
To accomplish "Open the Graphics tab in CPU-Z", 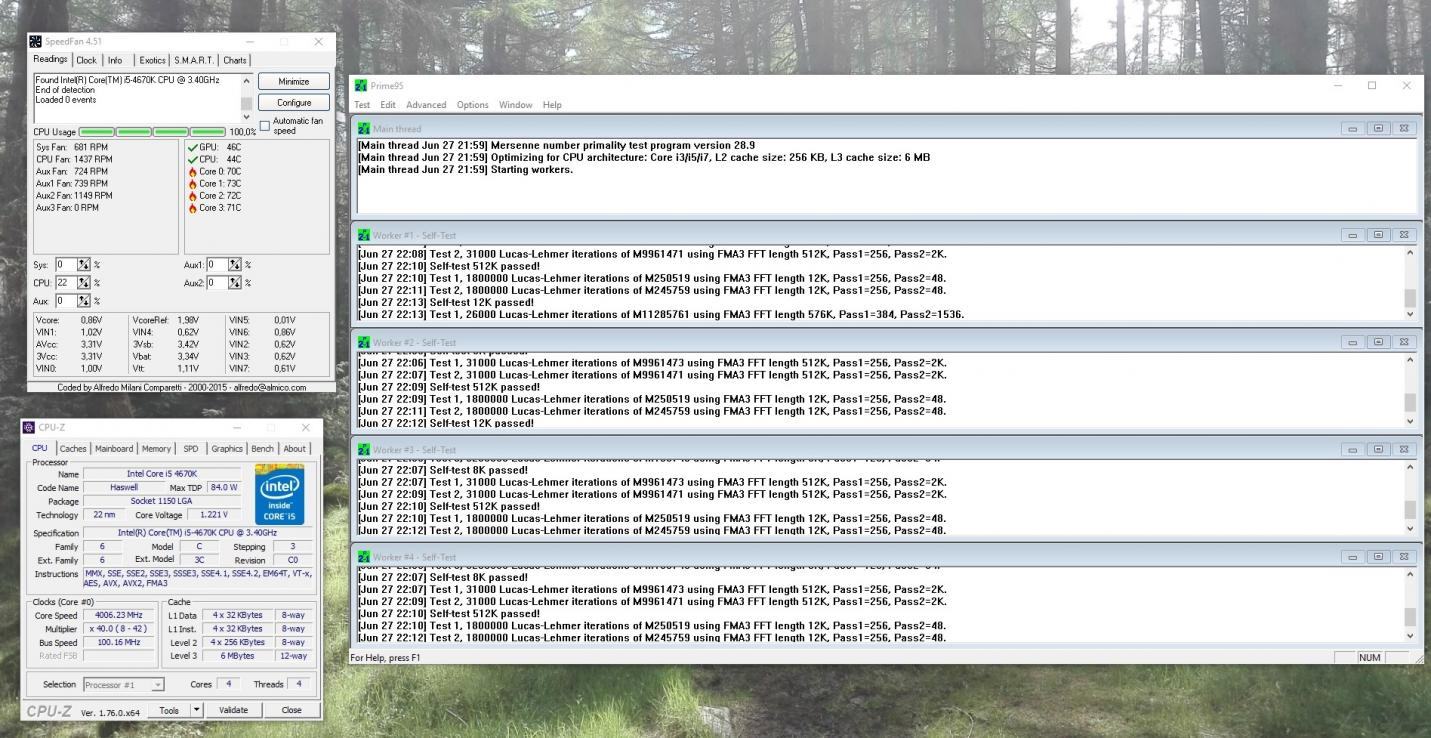I will [227, 449].
